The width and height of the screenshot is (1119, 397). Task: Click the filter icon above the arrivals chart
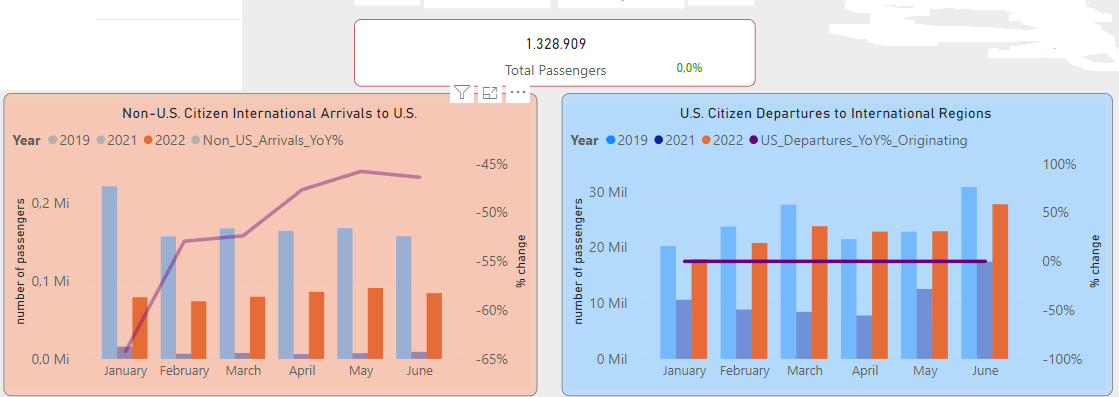click(x=462, y=92)
